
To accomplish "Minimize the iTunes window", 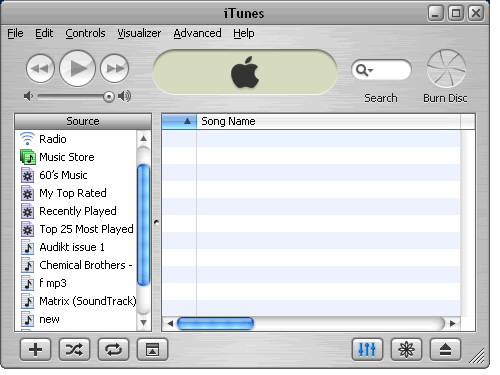I will pyautogui.click(x=435, y=13).
